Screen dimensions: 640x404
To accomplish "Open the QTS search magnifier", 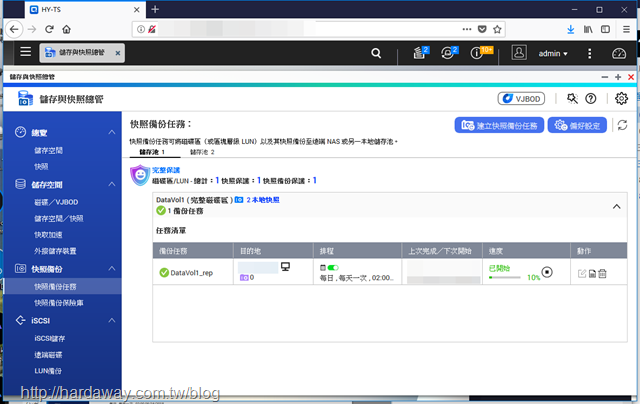I will click(376, 53).
